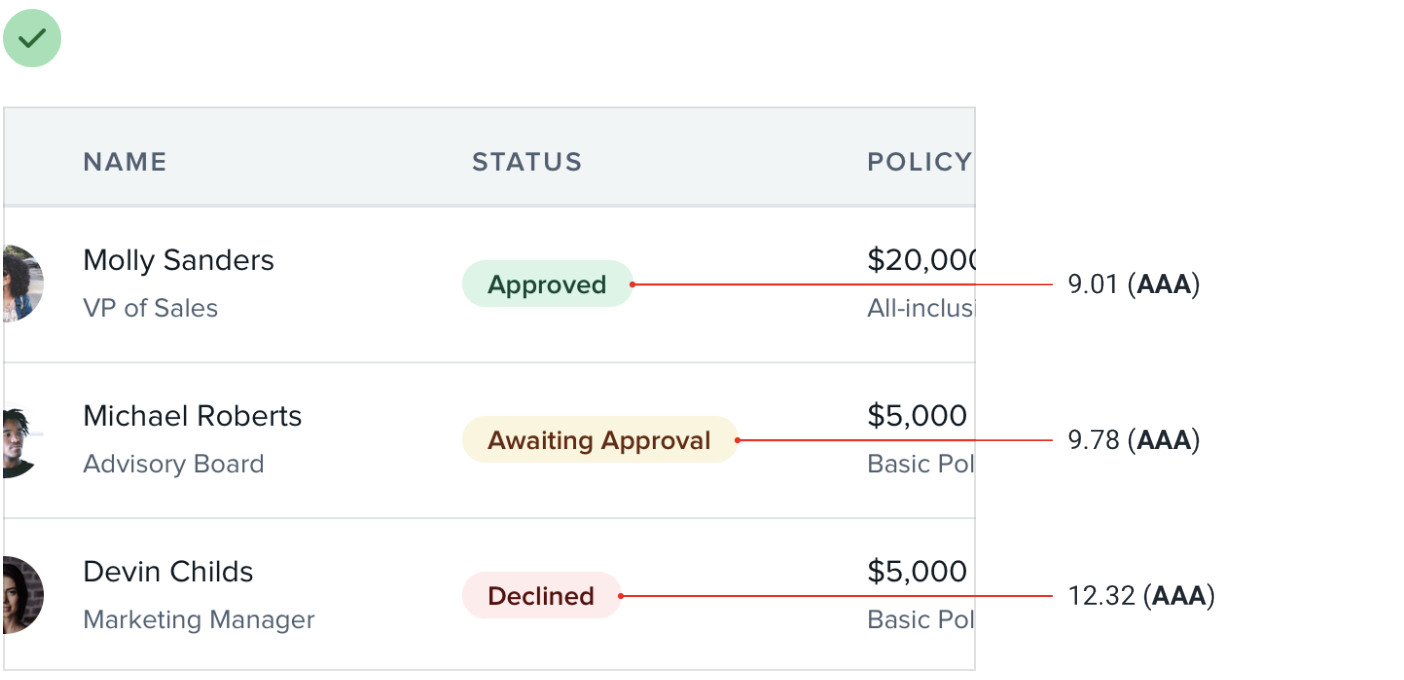This screenshot has width=1404, height=680.
Task: Click the 12.32 (AAA) contrast label
Action: tap(1140, 596)
